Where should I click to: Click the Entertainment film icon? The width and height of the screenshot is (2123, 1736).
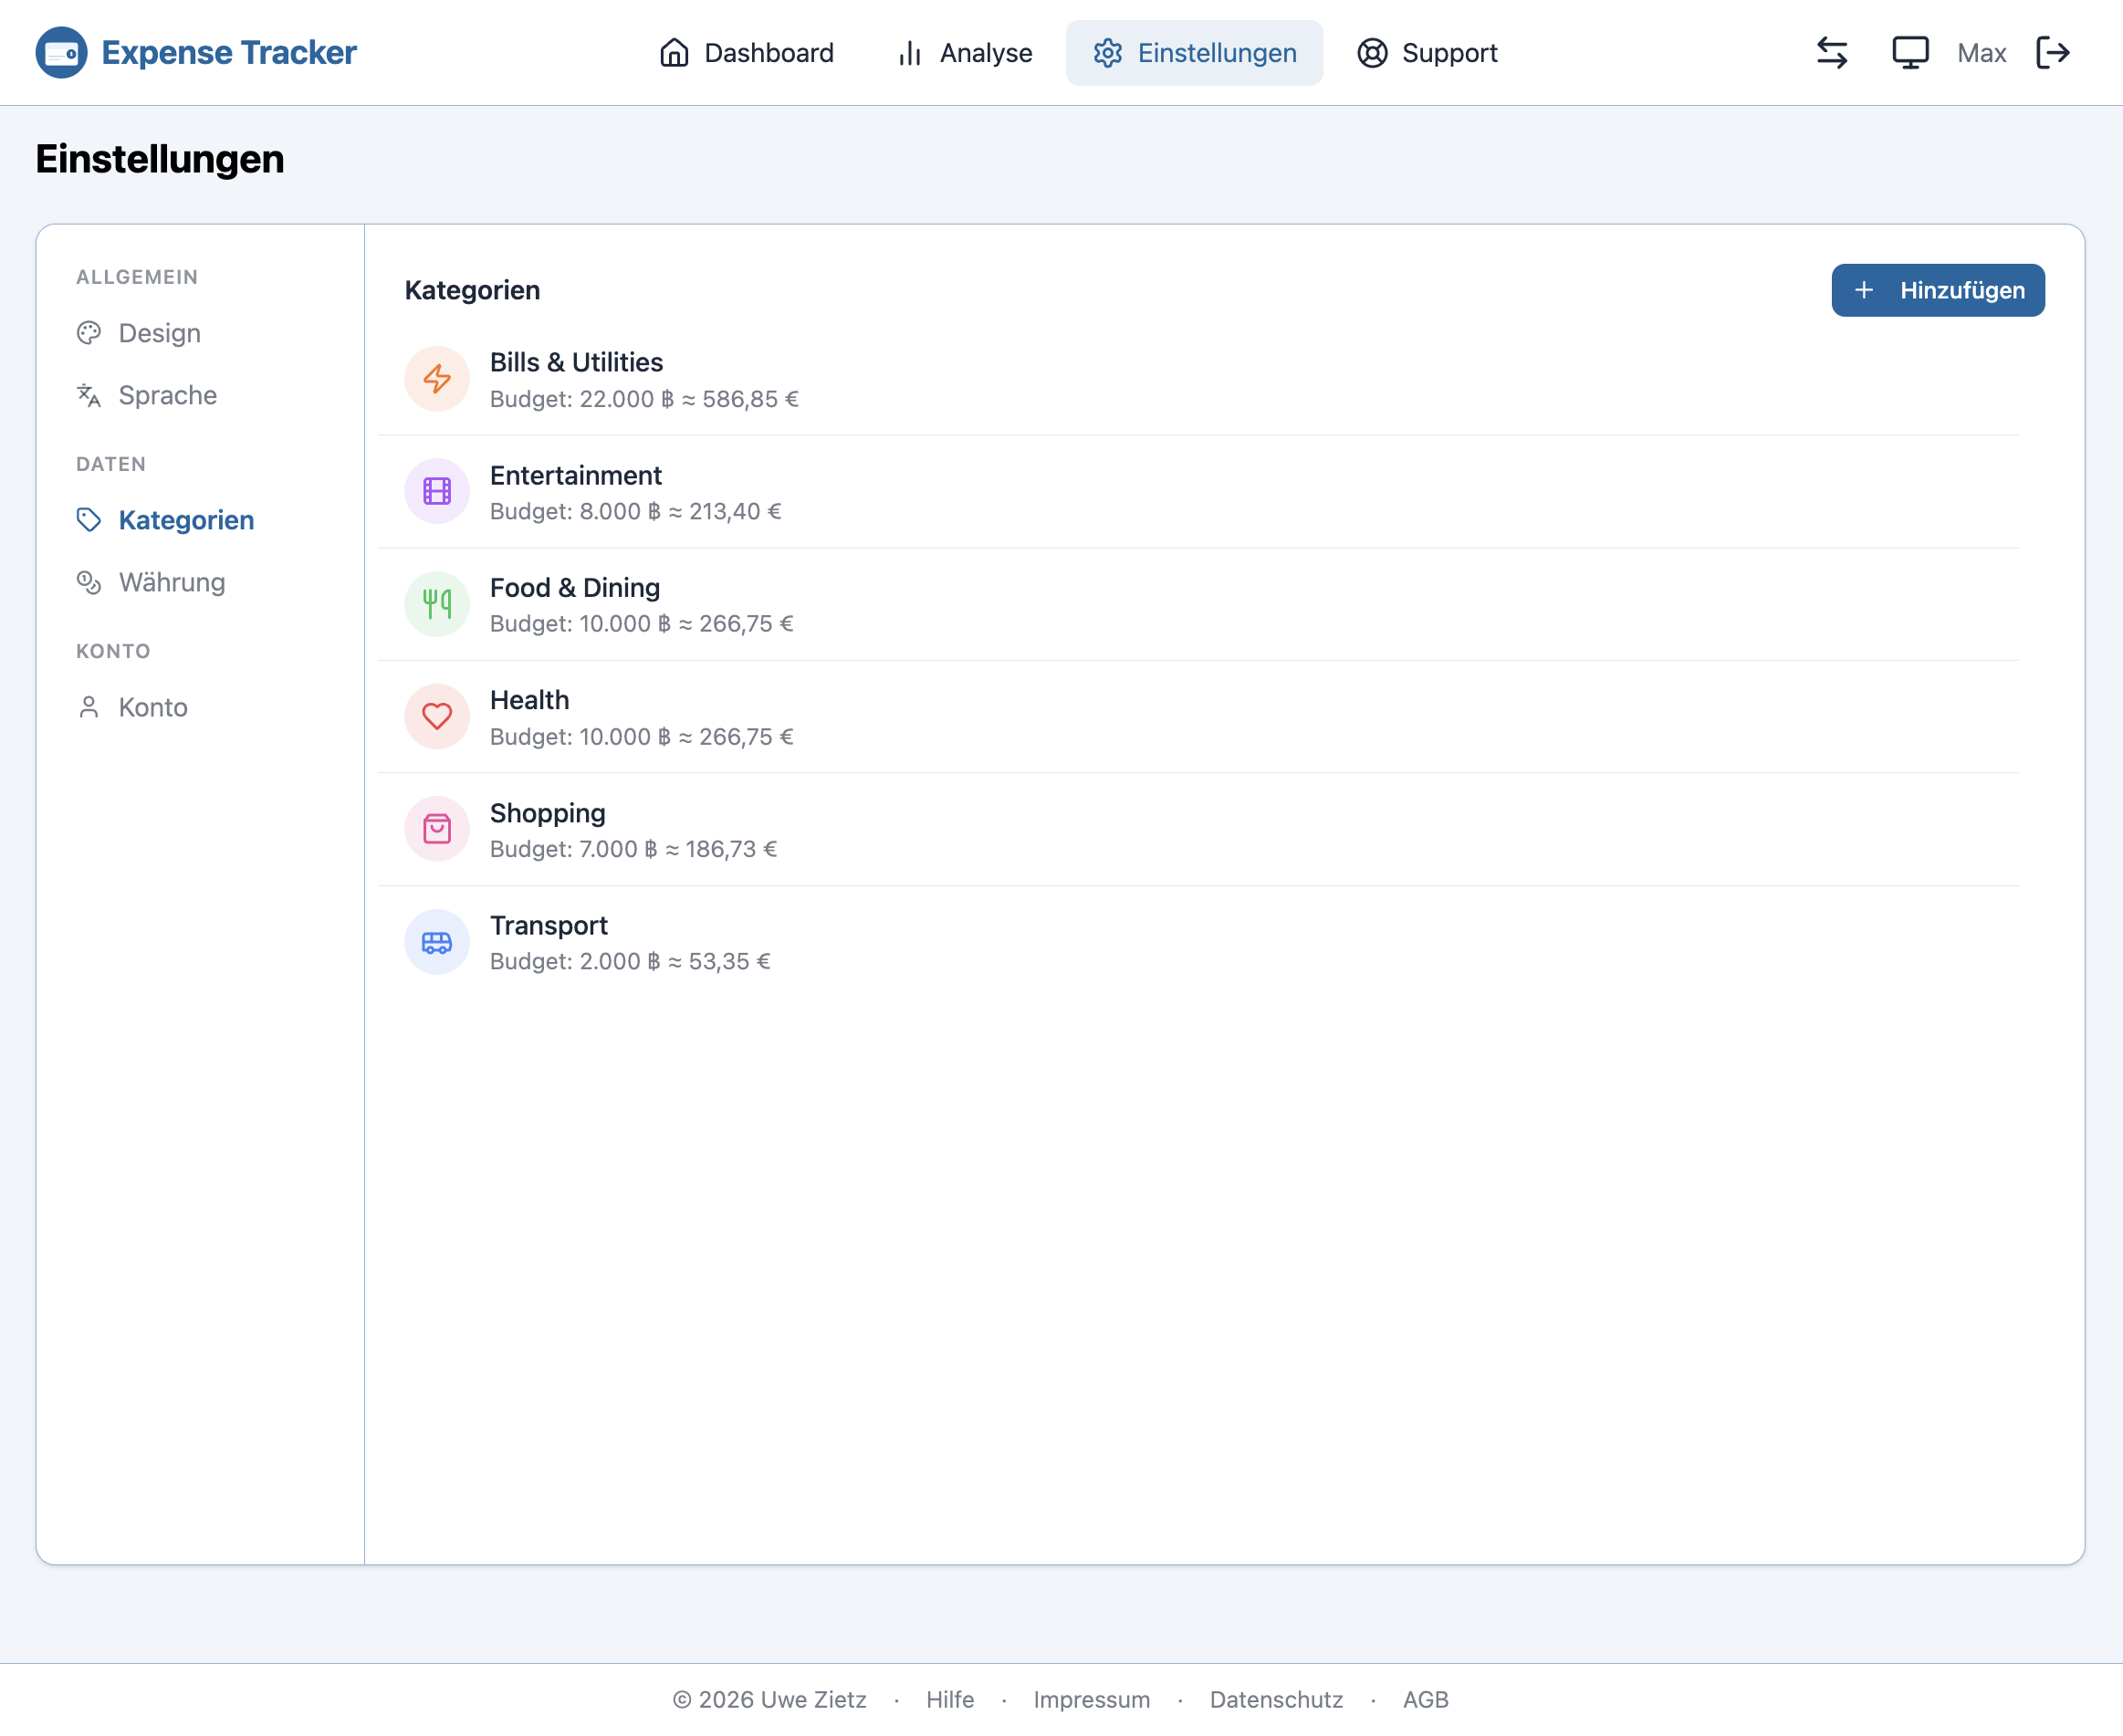[x=437, y=491]
